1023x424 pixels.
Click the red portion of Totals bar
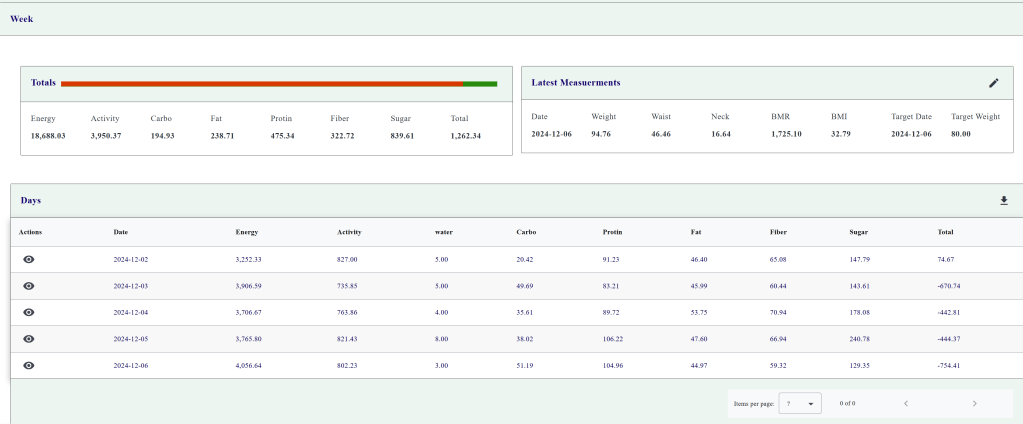(x=262, y=84)
